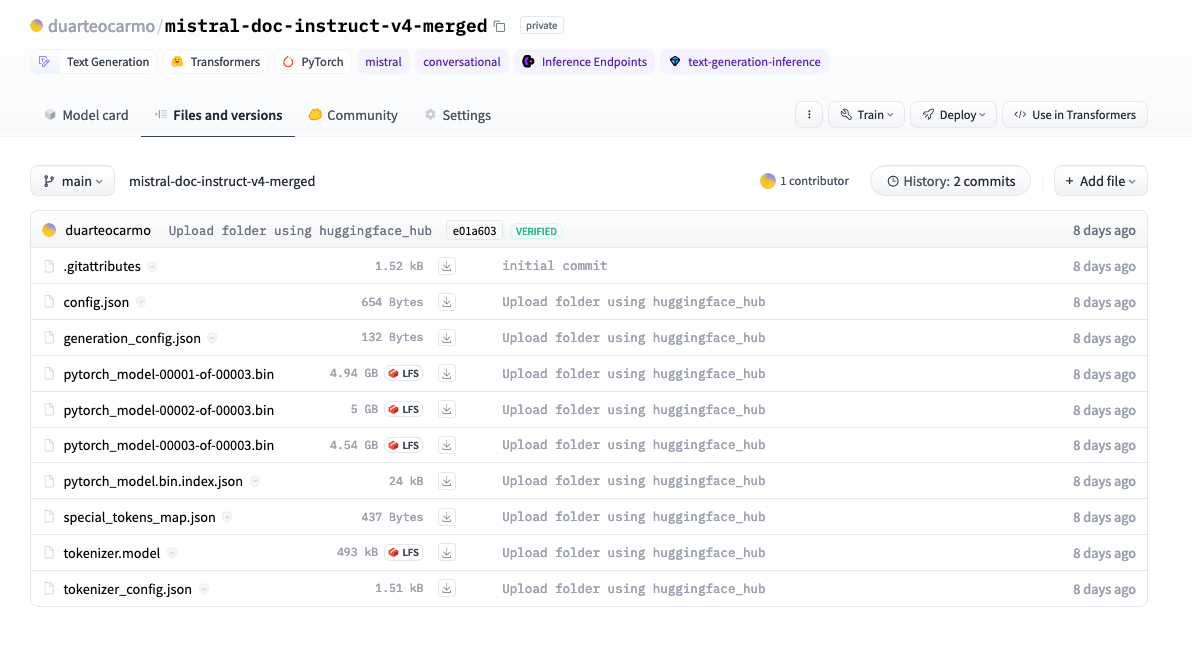This screenshot has height=656, width=1192.
Task: Open the three-dot more options menu
Action: 809,115
